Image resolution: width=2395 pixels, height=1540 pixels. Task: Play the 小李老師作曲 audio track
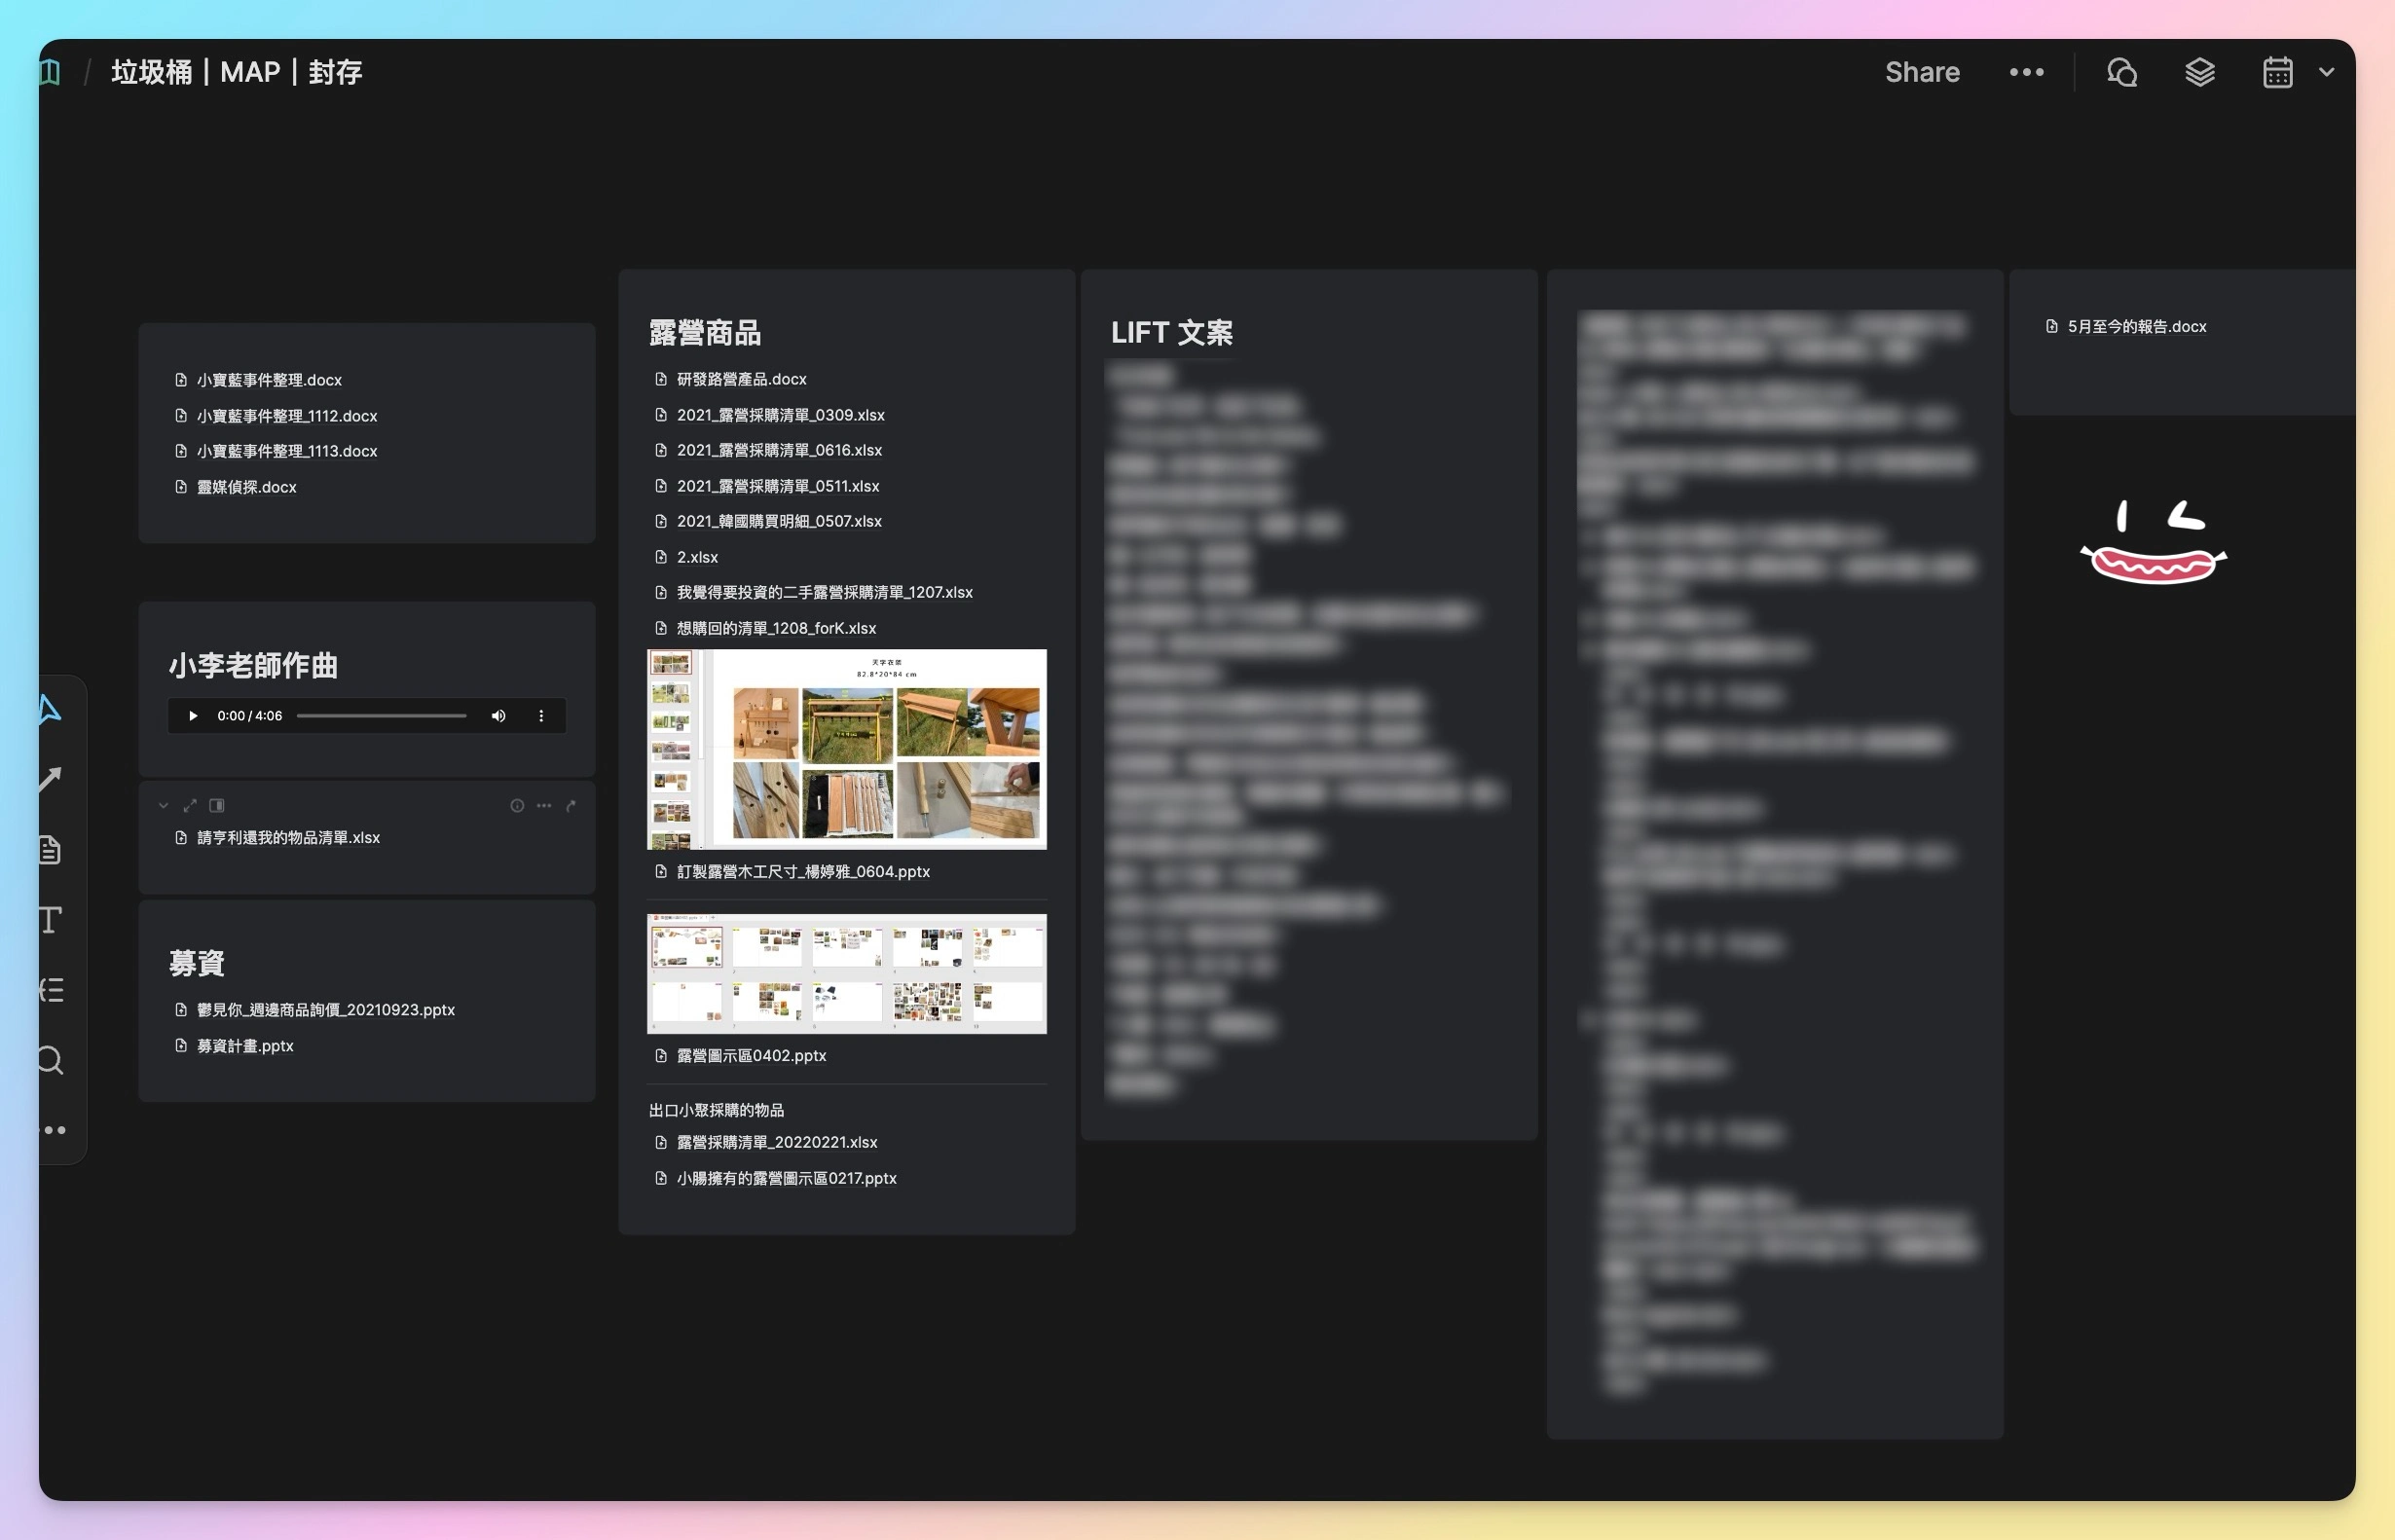tap(193, 716)
